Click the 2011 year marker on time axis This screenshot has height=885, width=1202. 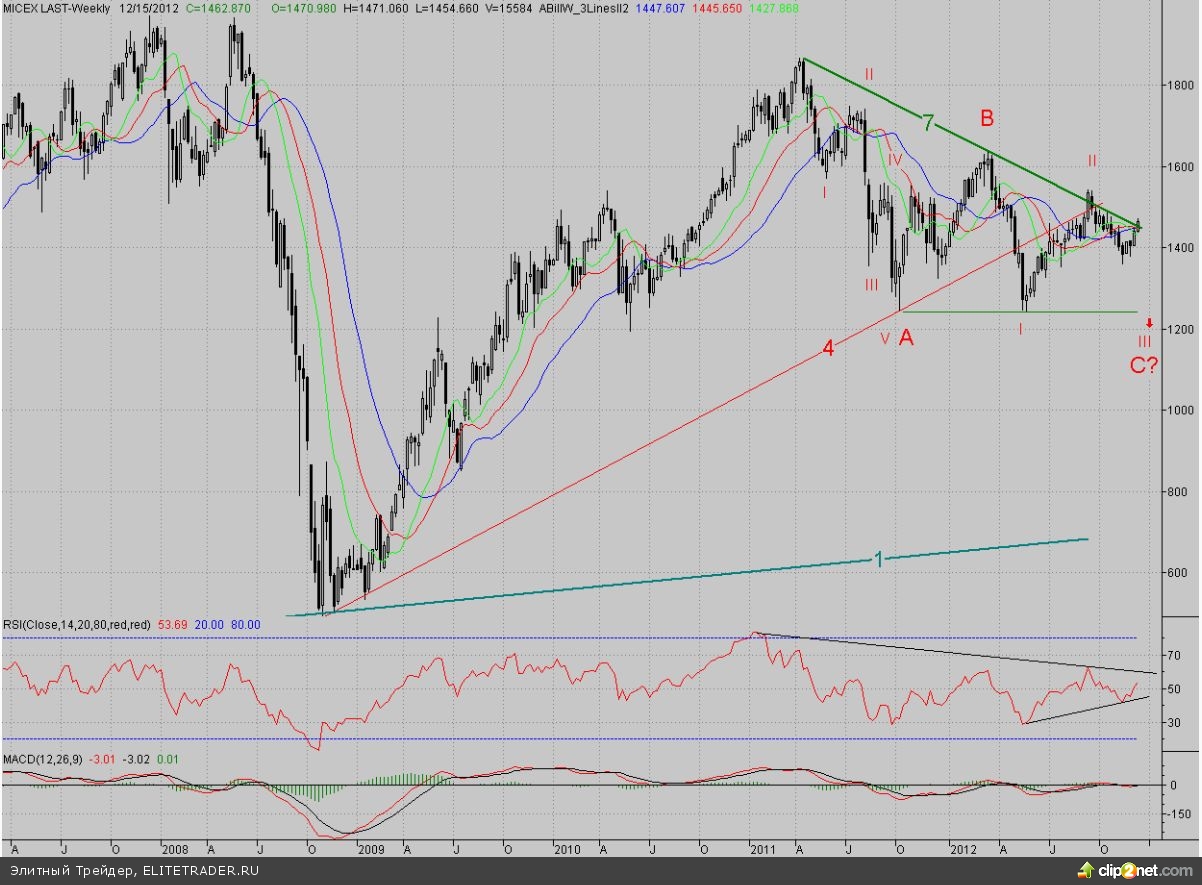tap(764, 850)
